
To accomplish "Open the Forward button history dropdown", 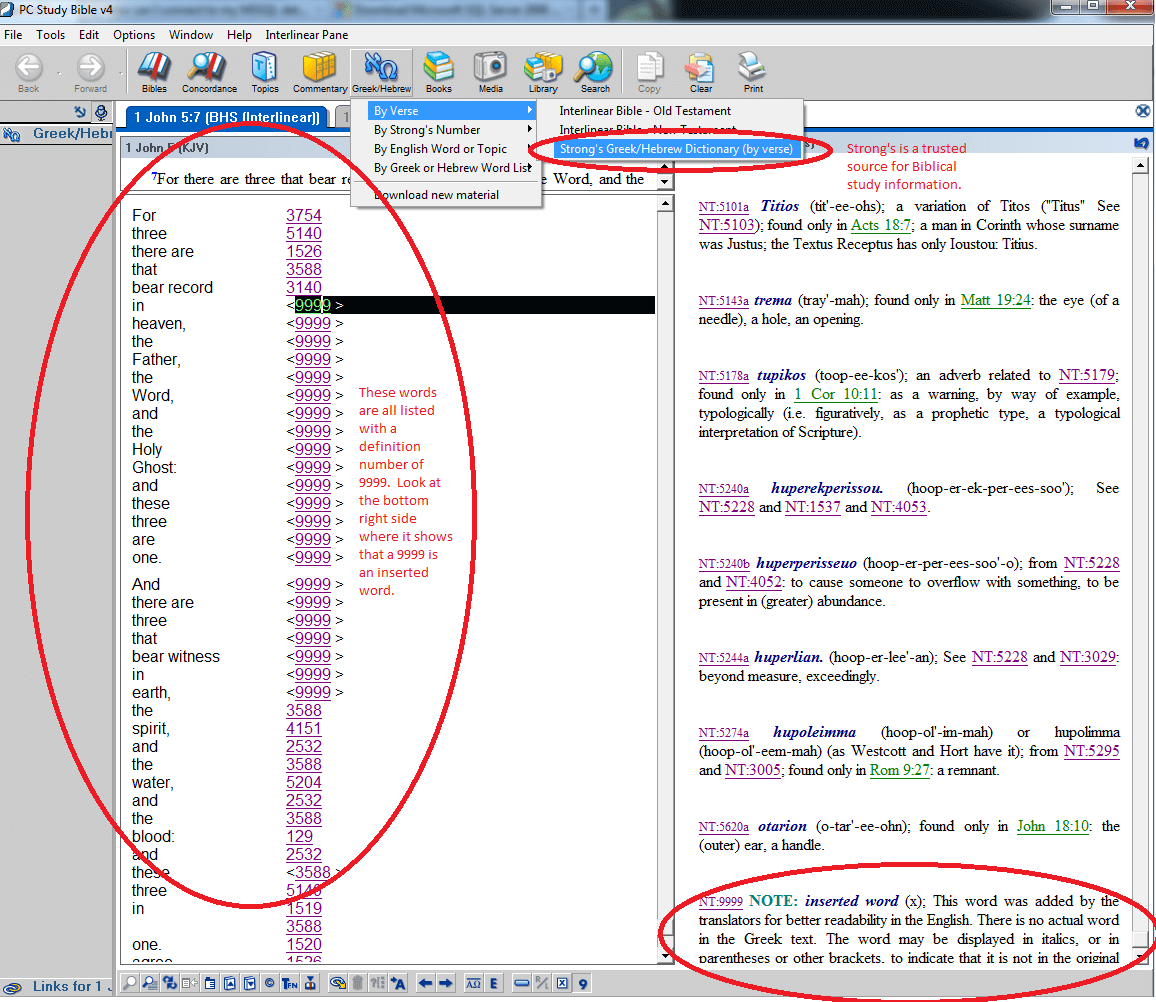I will 121,72.
